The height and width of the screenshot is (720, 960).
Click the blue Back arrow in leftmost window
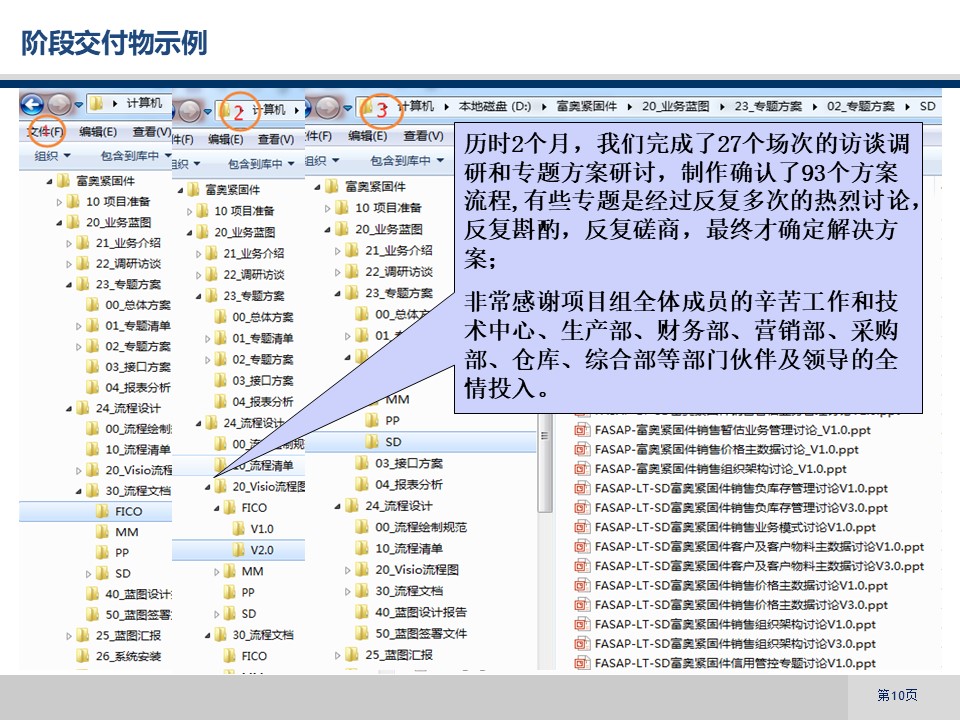(32, 103)
